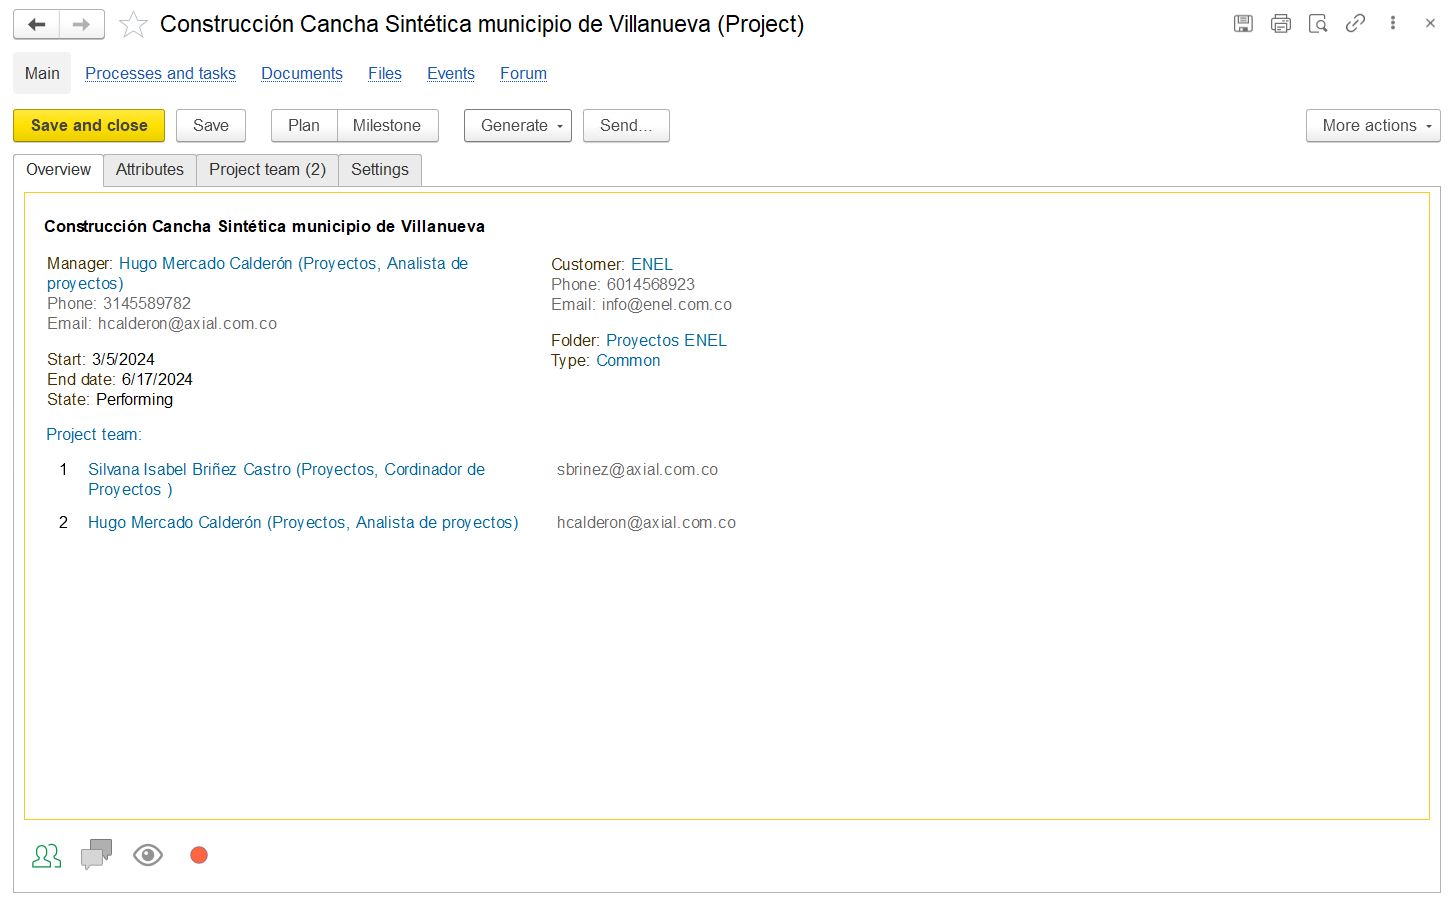Navigate back with left arrow
The height and width of the screenshot is (904, 1455).
(37, 24)
